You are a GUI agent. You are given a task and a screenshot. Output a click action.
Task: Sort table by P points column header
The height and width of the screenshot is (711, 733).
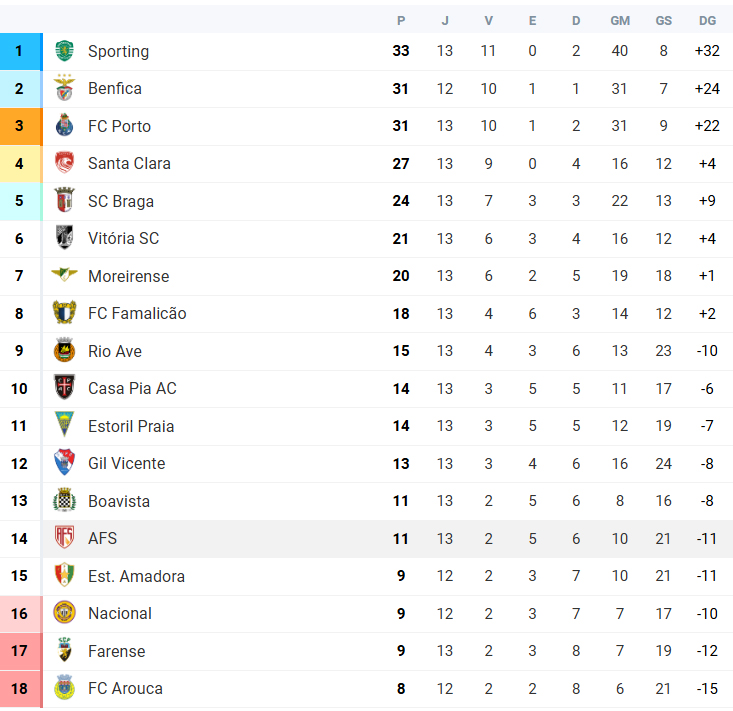point(401,21)
